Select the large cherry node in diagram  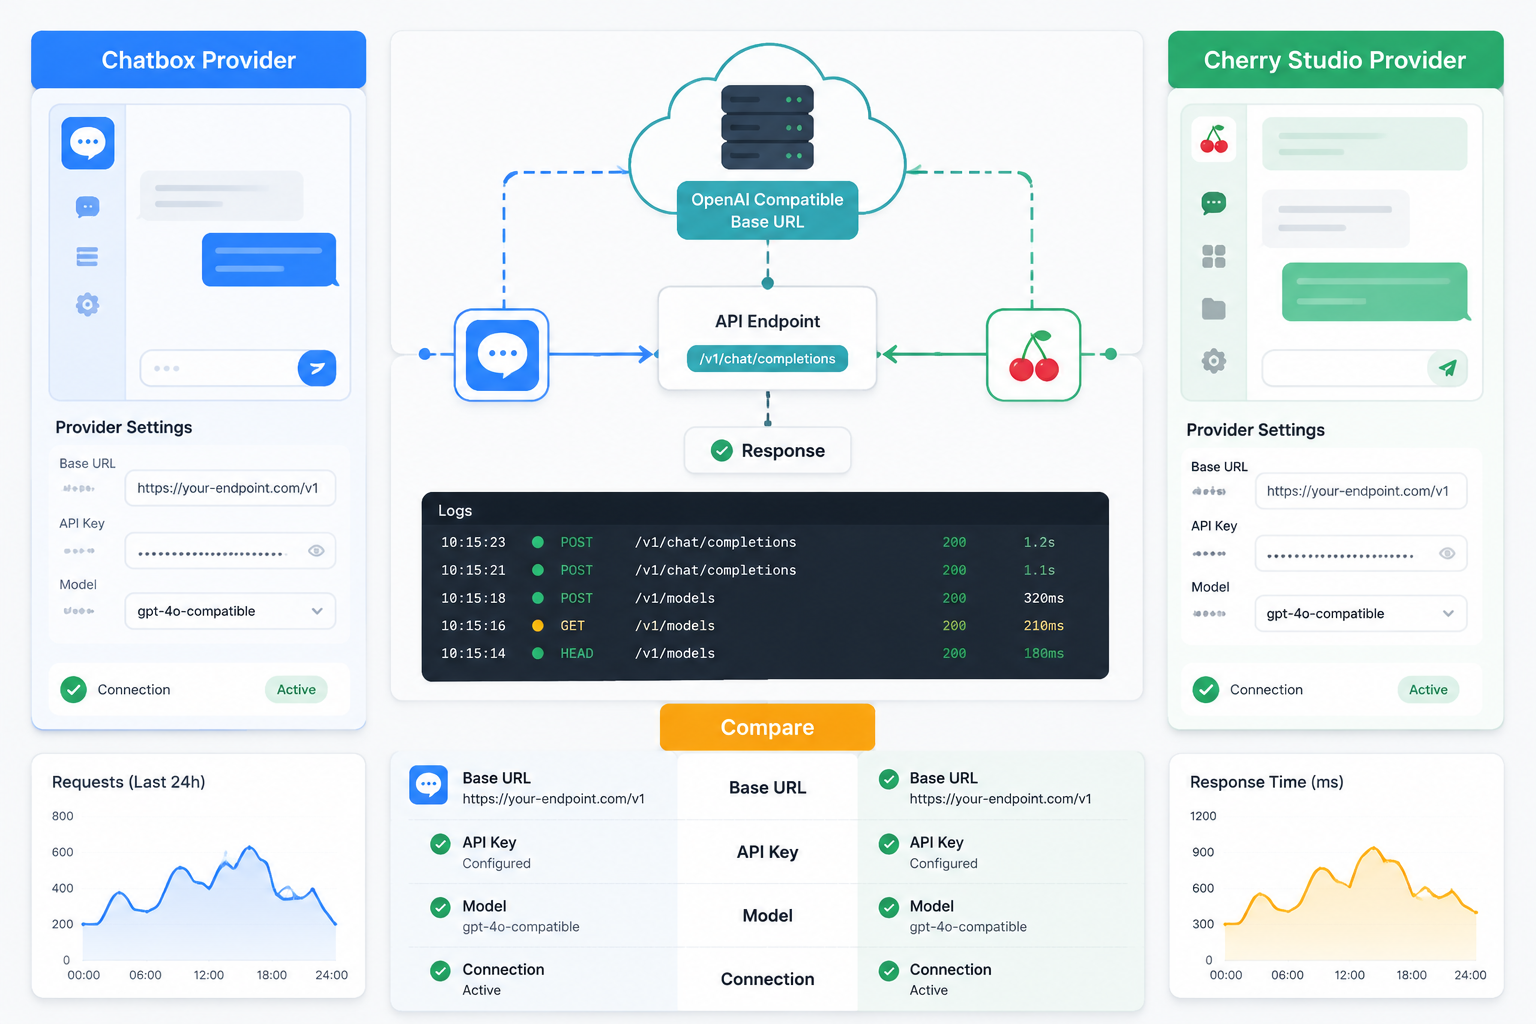1033,355
